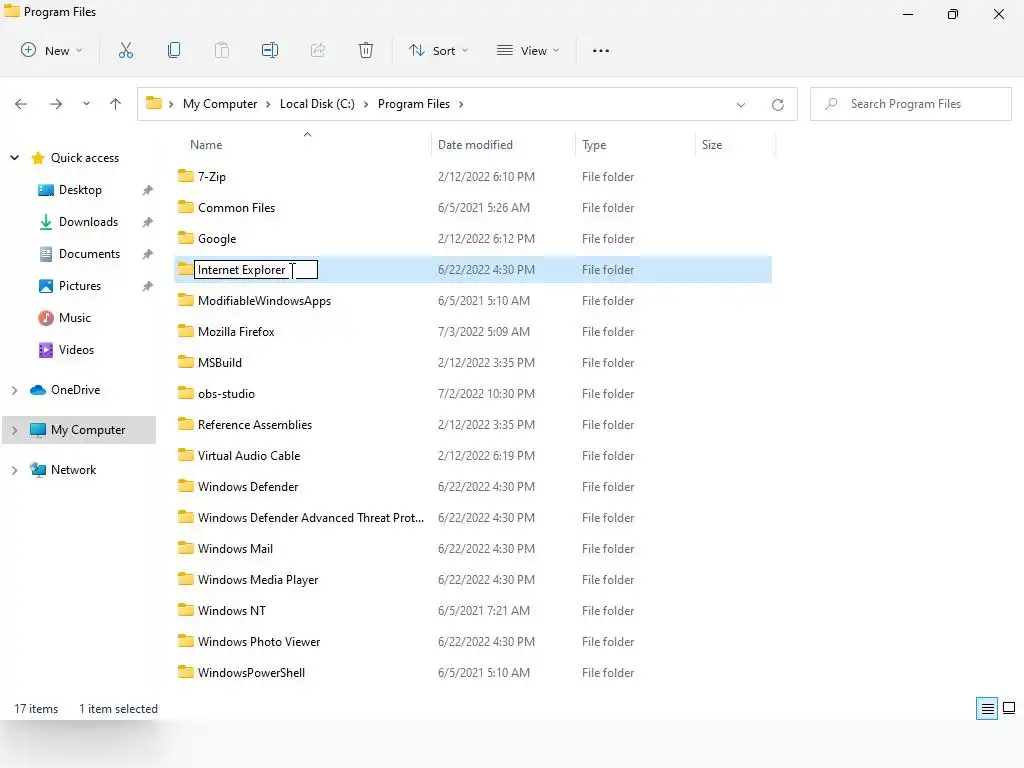Select Network in navigation pane

click(x=74, y=470)
